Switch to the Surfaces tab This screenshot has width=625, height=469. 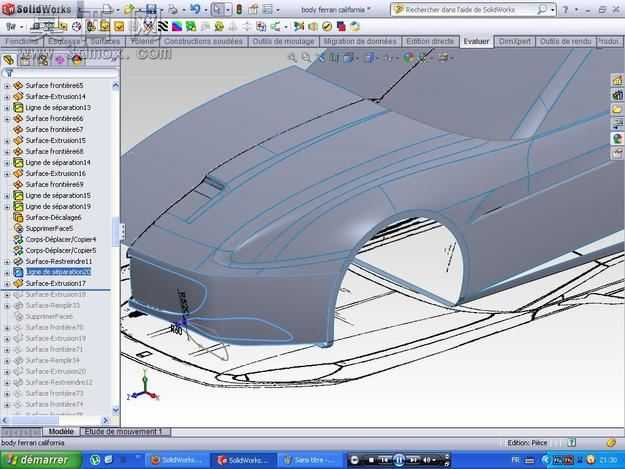point(105,41)
